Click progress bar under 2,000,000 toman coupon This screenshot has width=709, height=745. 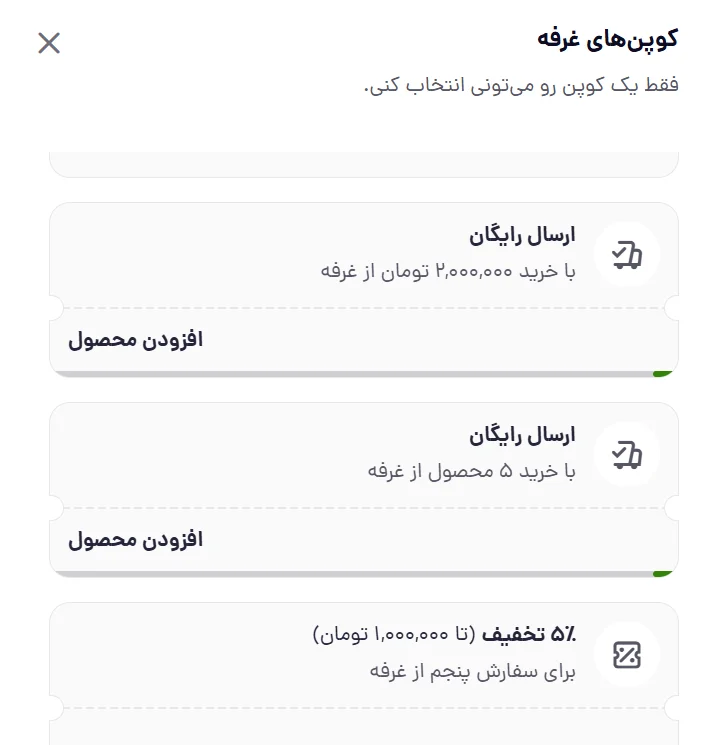(350, 374)
